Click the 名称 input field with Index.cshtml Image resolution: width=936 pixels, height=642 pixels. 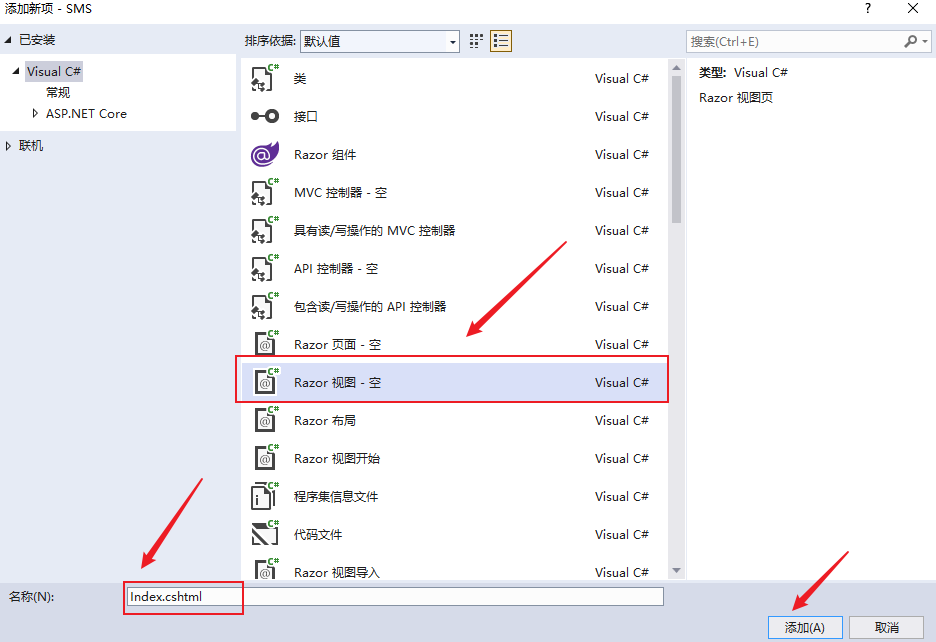[395, 597]
